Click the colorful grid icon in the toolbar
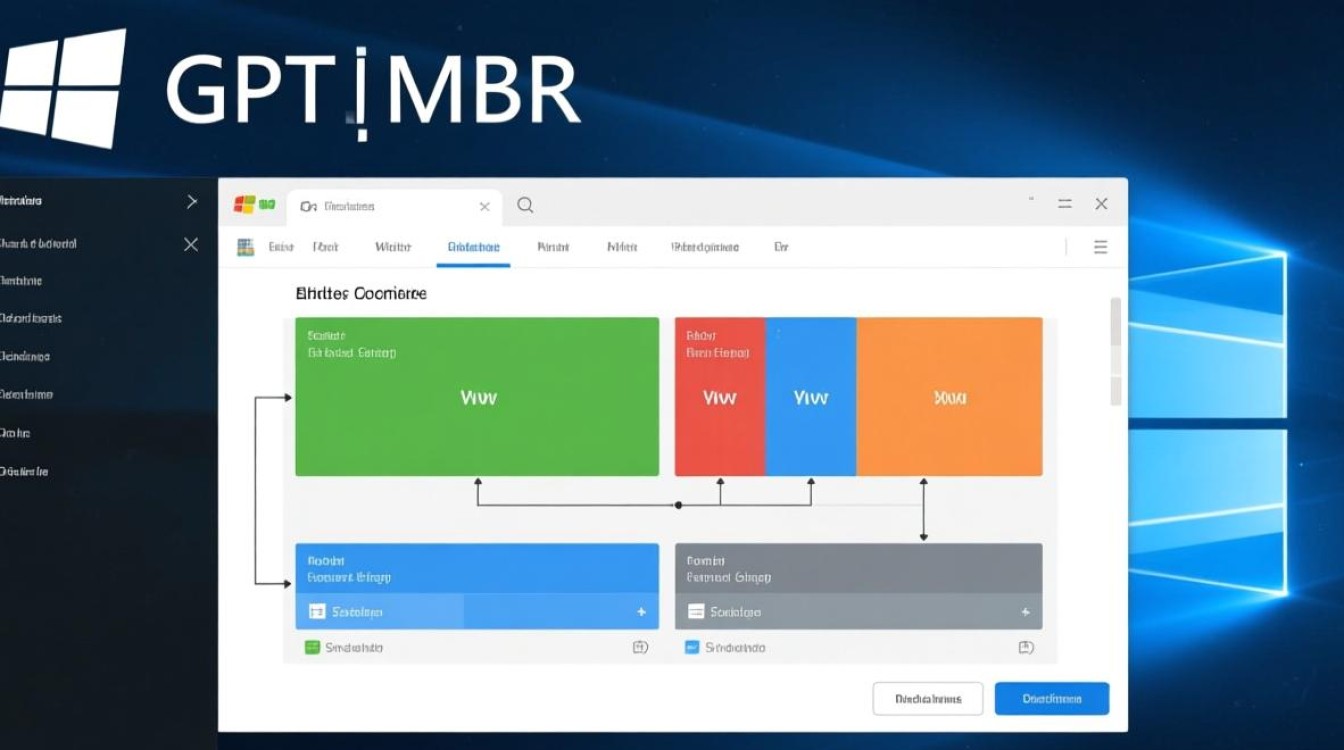The image size is (1344, 750). [x=245, y=247]
